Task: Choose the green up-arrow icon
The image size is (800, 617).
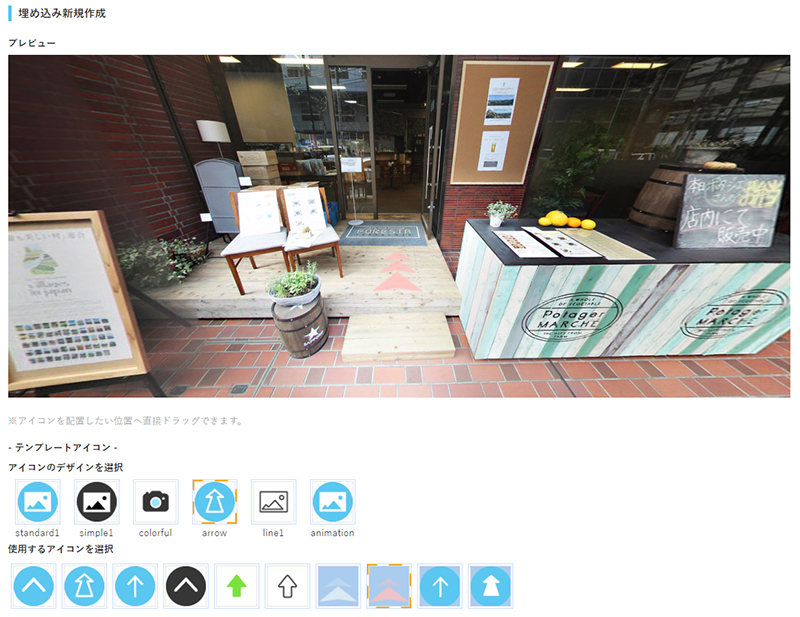Action: [237, 586]
